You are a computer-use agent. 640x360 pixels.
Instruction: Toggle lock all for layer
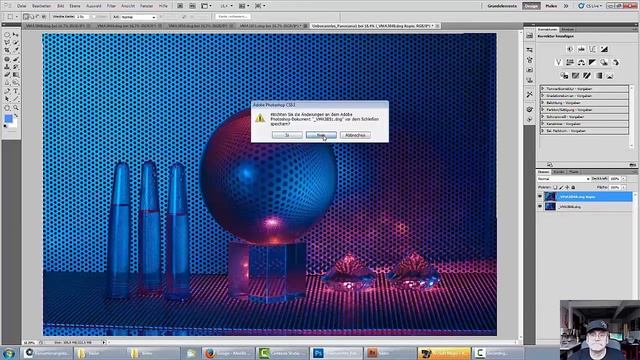point(573,187)
